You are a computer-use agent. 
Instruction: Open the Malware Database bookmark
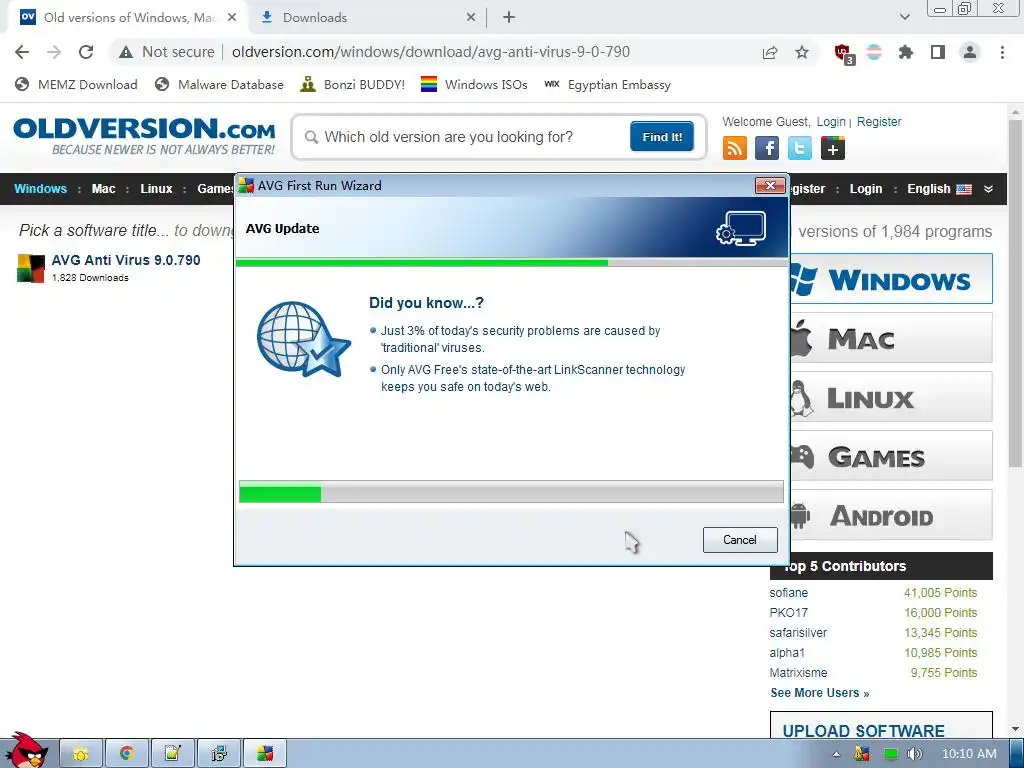click(219, 84)
